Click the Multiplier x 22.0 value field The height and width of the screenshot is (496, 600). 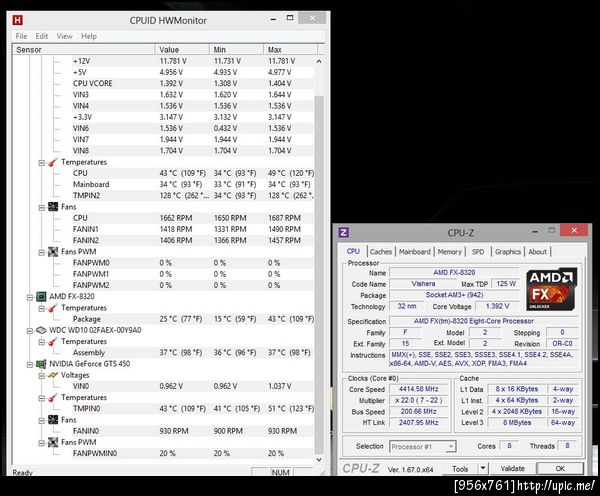pyautogui.click(x=419, y=400)
